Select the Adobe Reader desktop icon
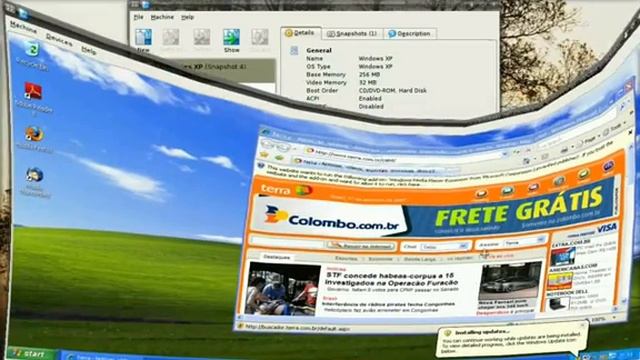Image resolution: width=640 pixels, height=360 pixels. click(33, 91)
